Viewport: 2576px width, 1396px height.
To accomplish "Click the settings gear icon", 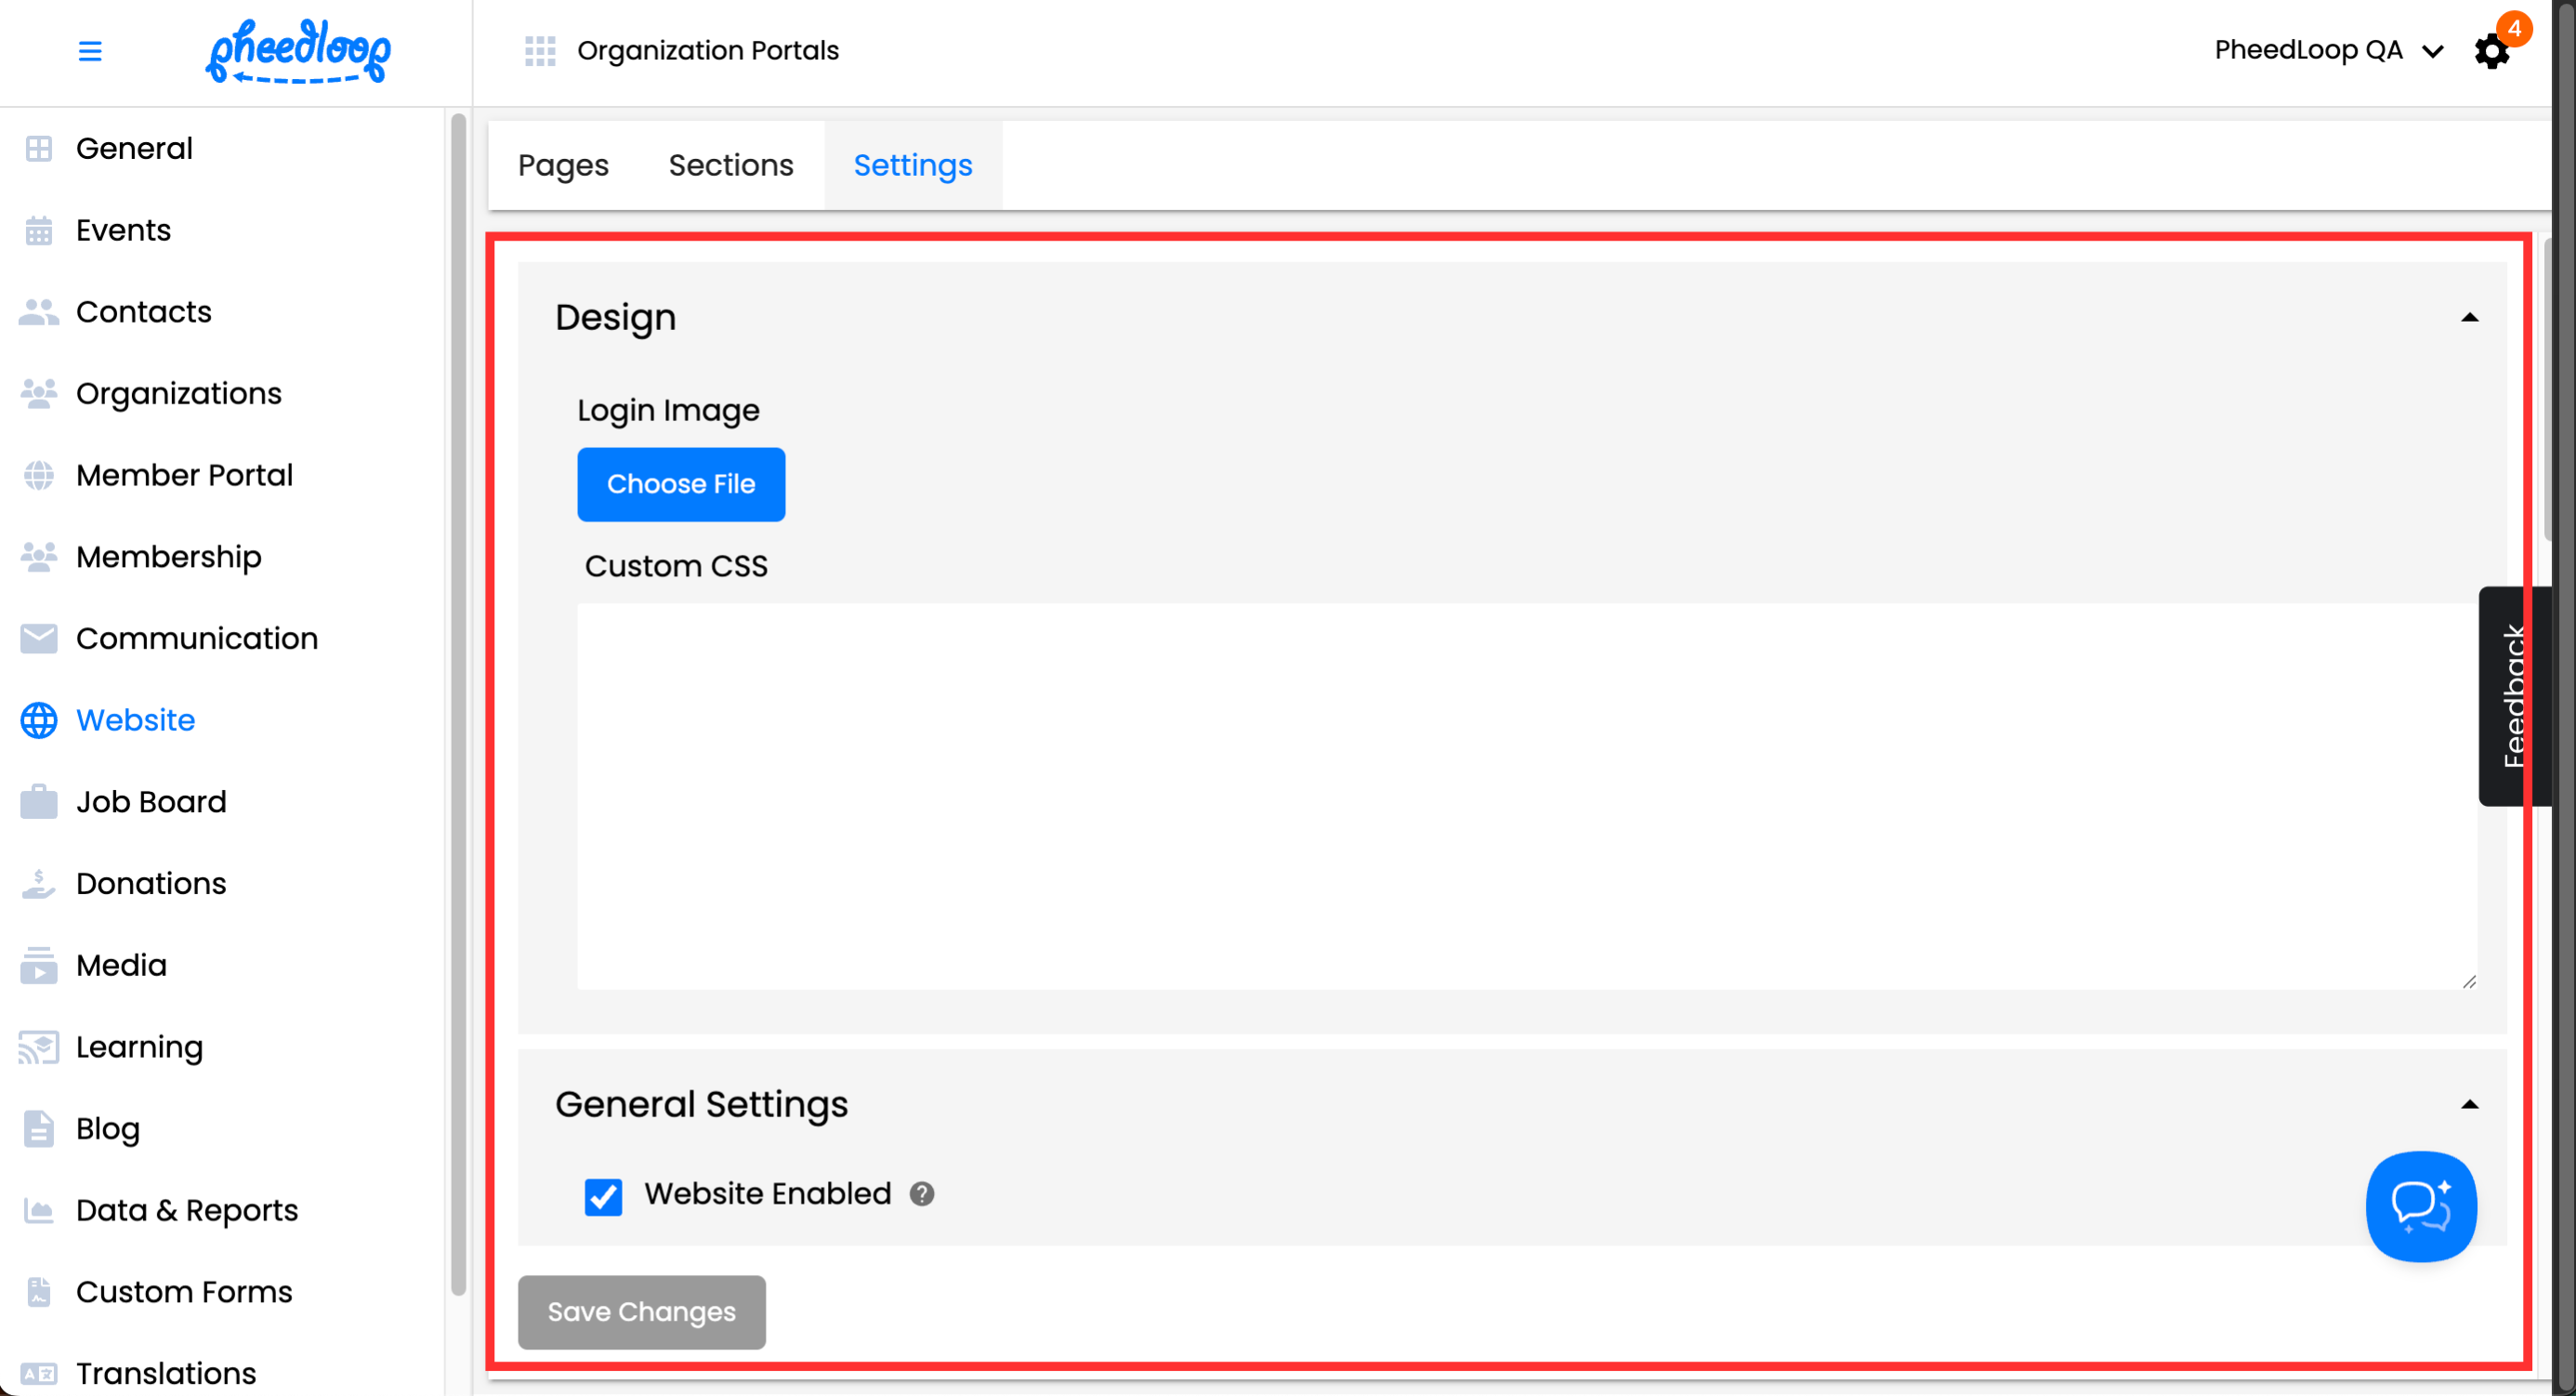I will (2491, 52).
